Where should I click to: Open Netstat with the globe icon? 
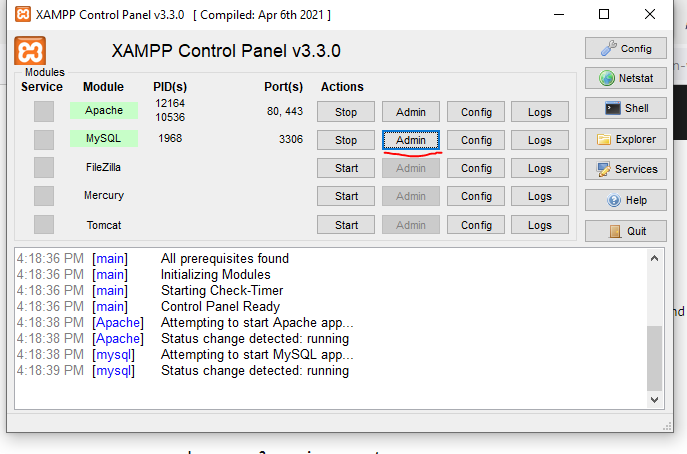pyautogui.click(x=626, y=78)
